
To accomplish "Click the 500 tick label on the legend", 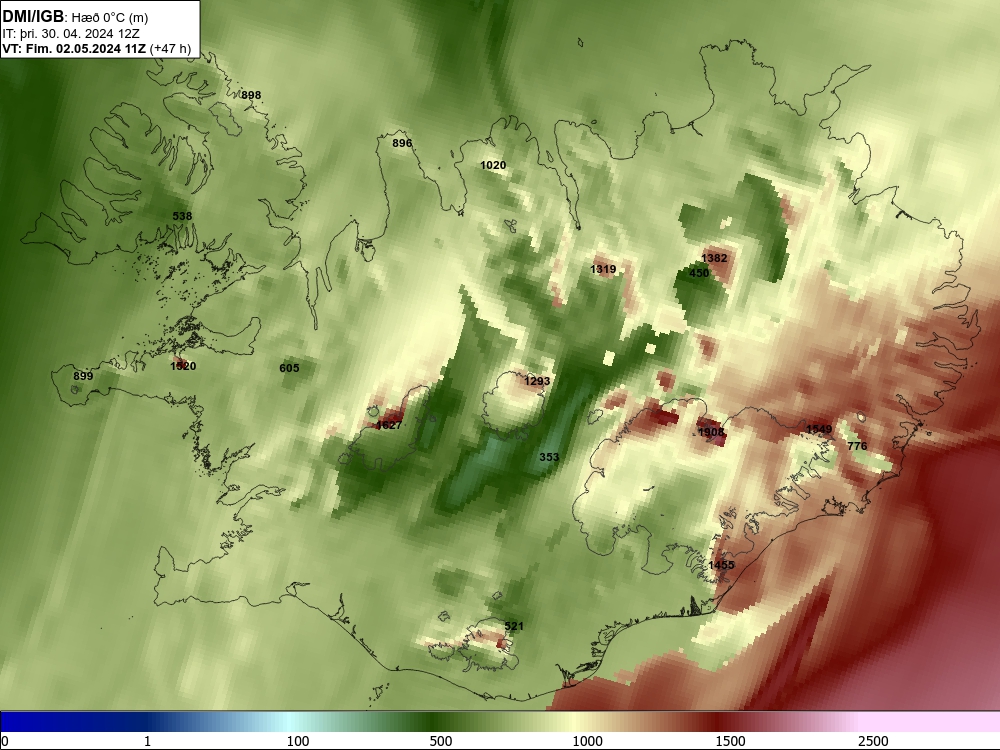I will click(441, 741).
